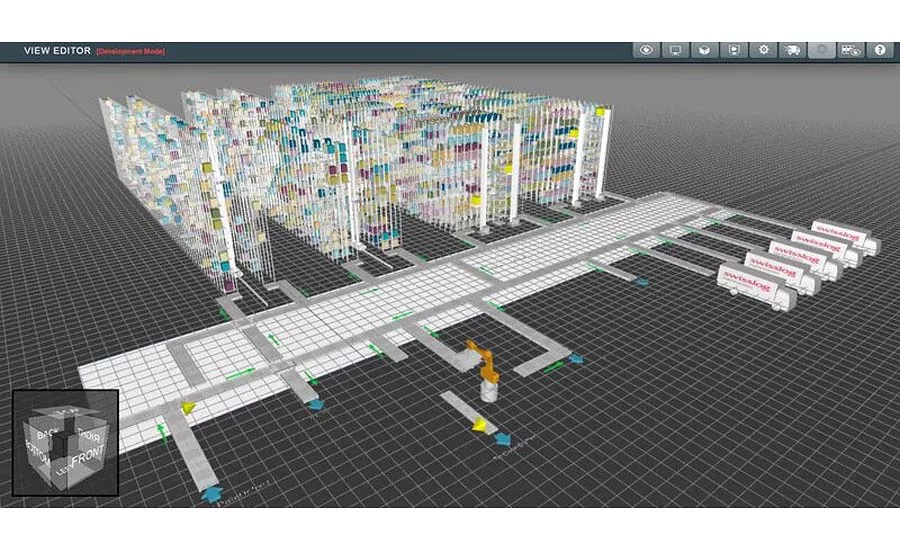
Task: Select the orange robot arm in scene
Action: tap(483, 362)
